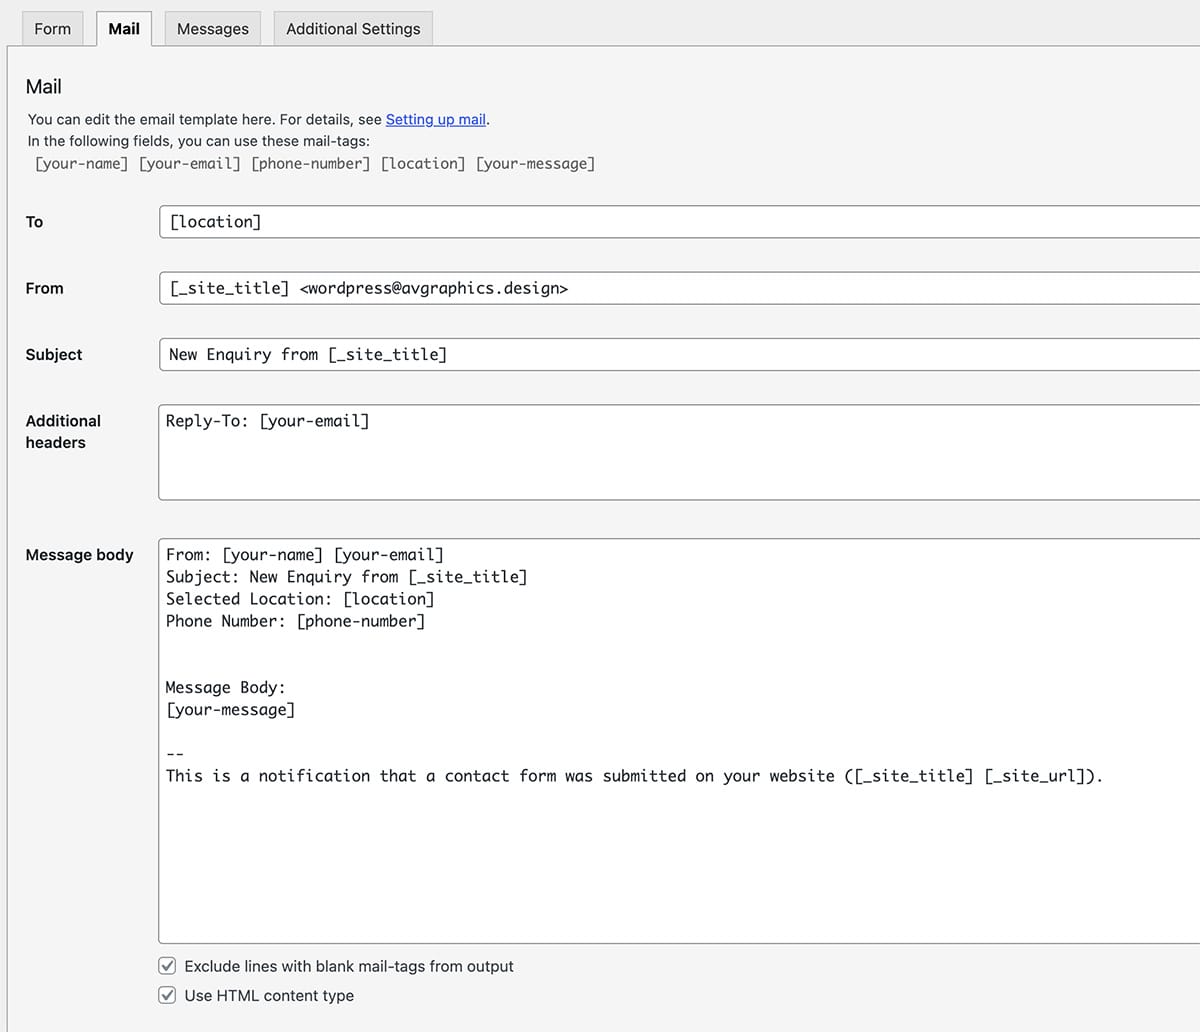Click the 'Additional headers' field label
The image size is (1200, 1032).
63,432
